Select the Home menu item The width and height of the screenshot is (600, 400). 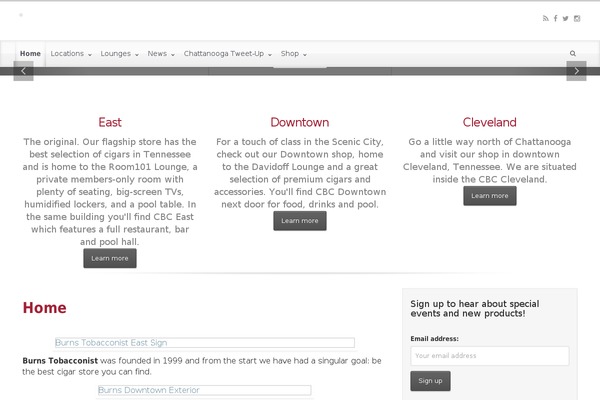[30, 54]
